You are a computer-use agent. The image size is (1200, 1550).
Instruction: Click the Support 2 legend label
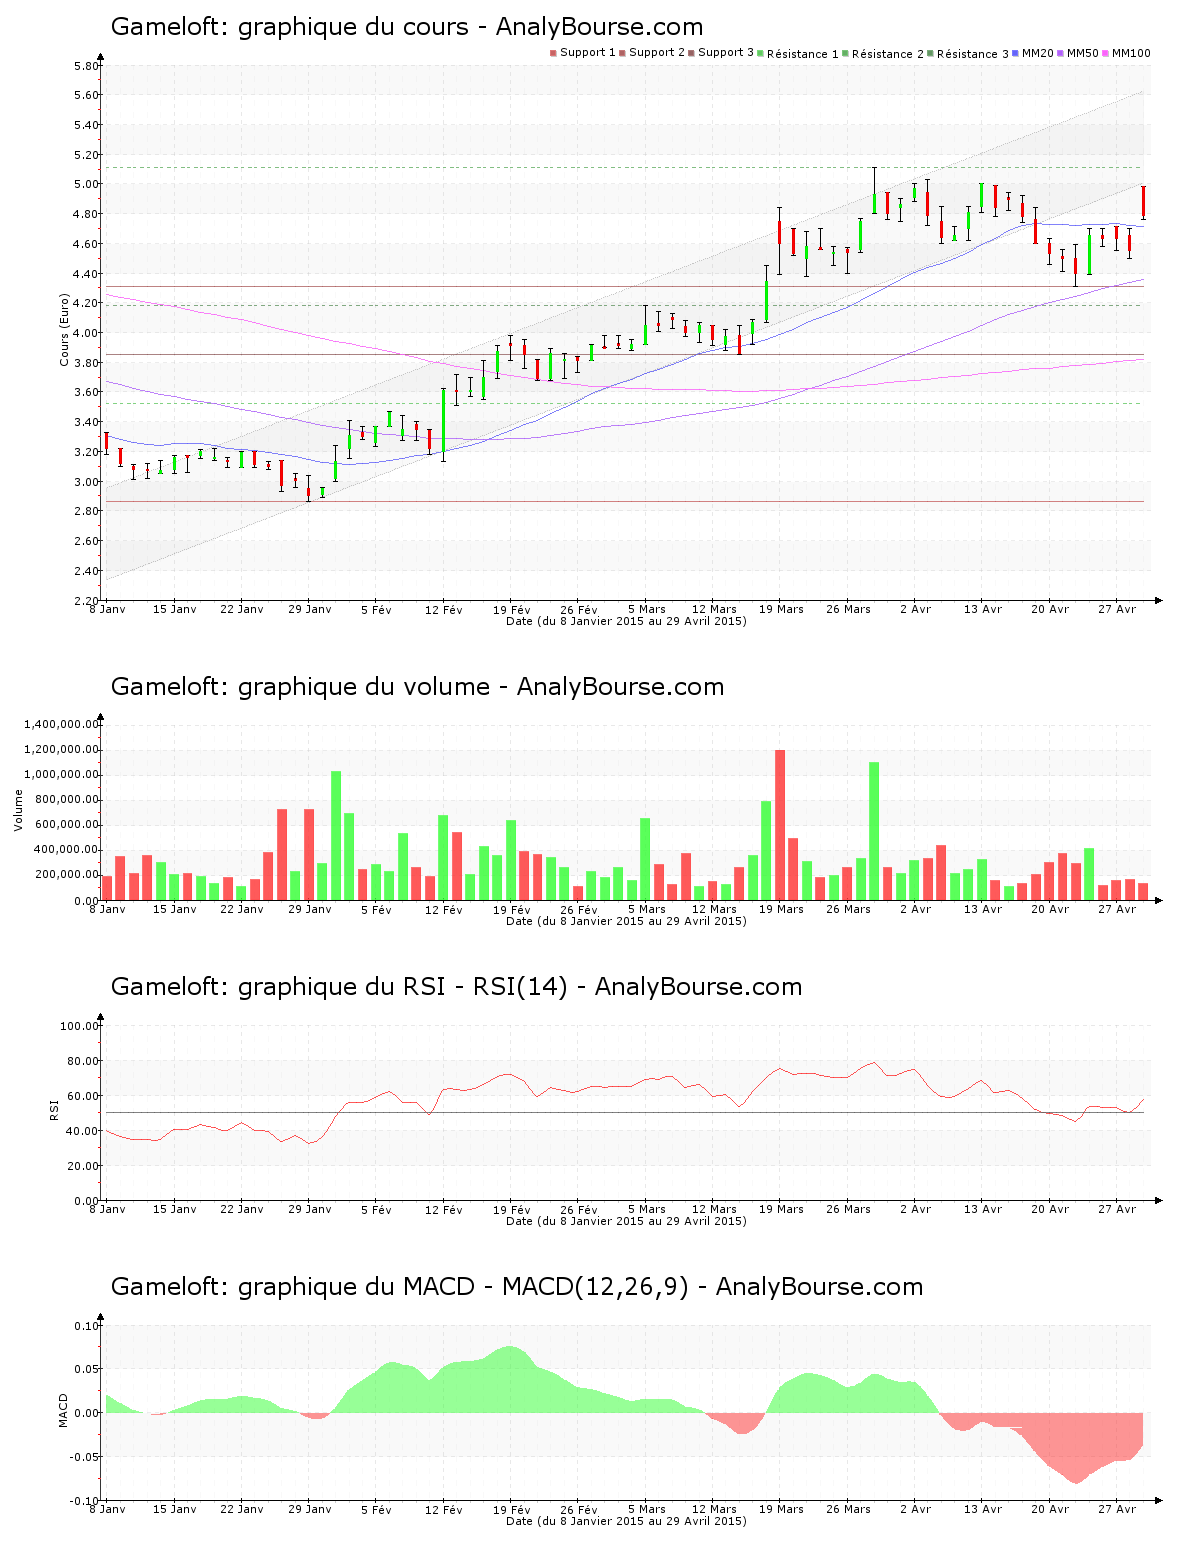coord(657,53)
